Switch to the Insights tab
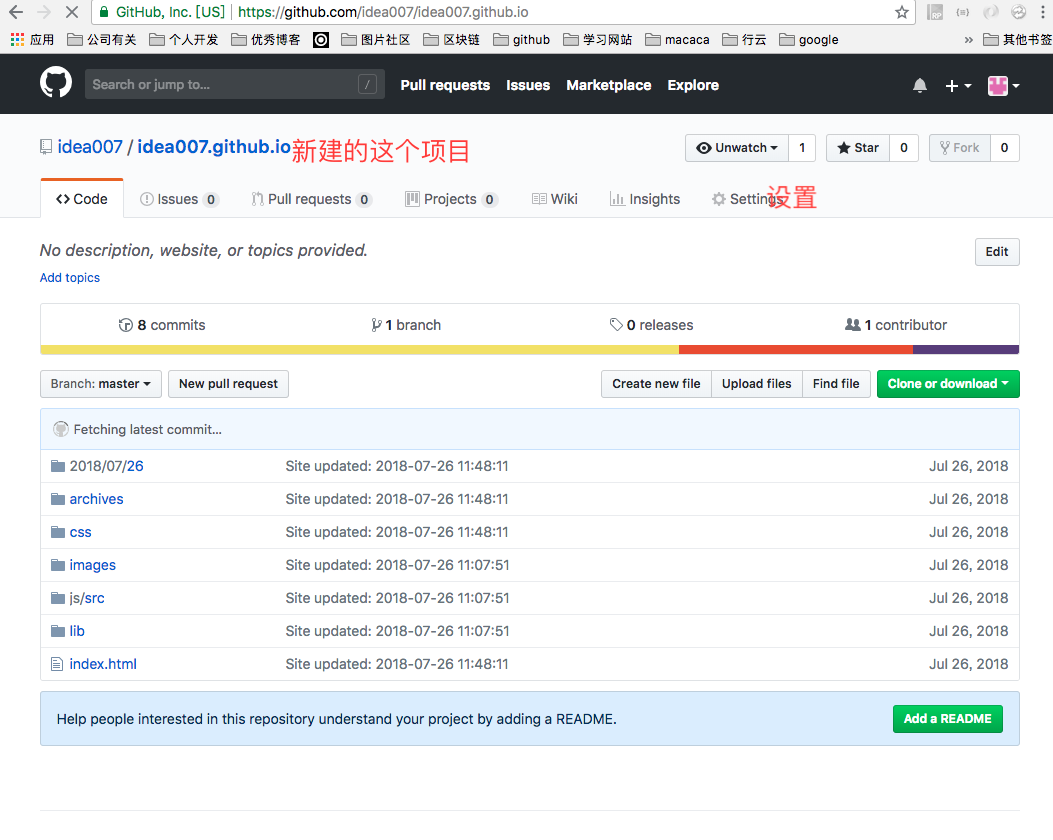The width and height of the screenshot is (1053, 840). click(x=645, y=199)
